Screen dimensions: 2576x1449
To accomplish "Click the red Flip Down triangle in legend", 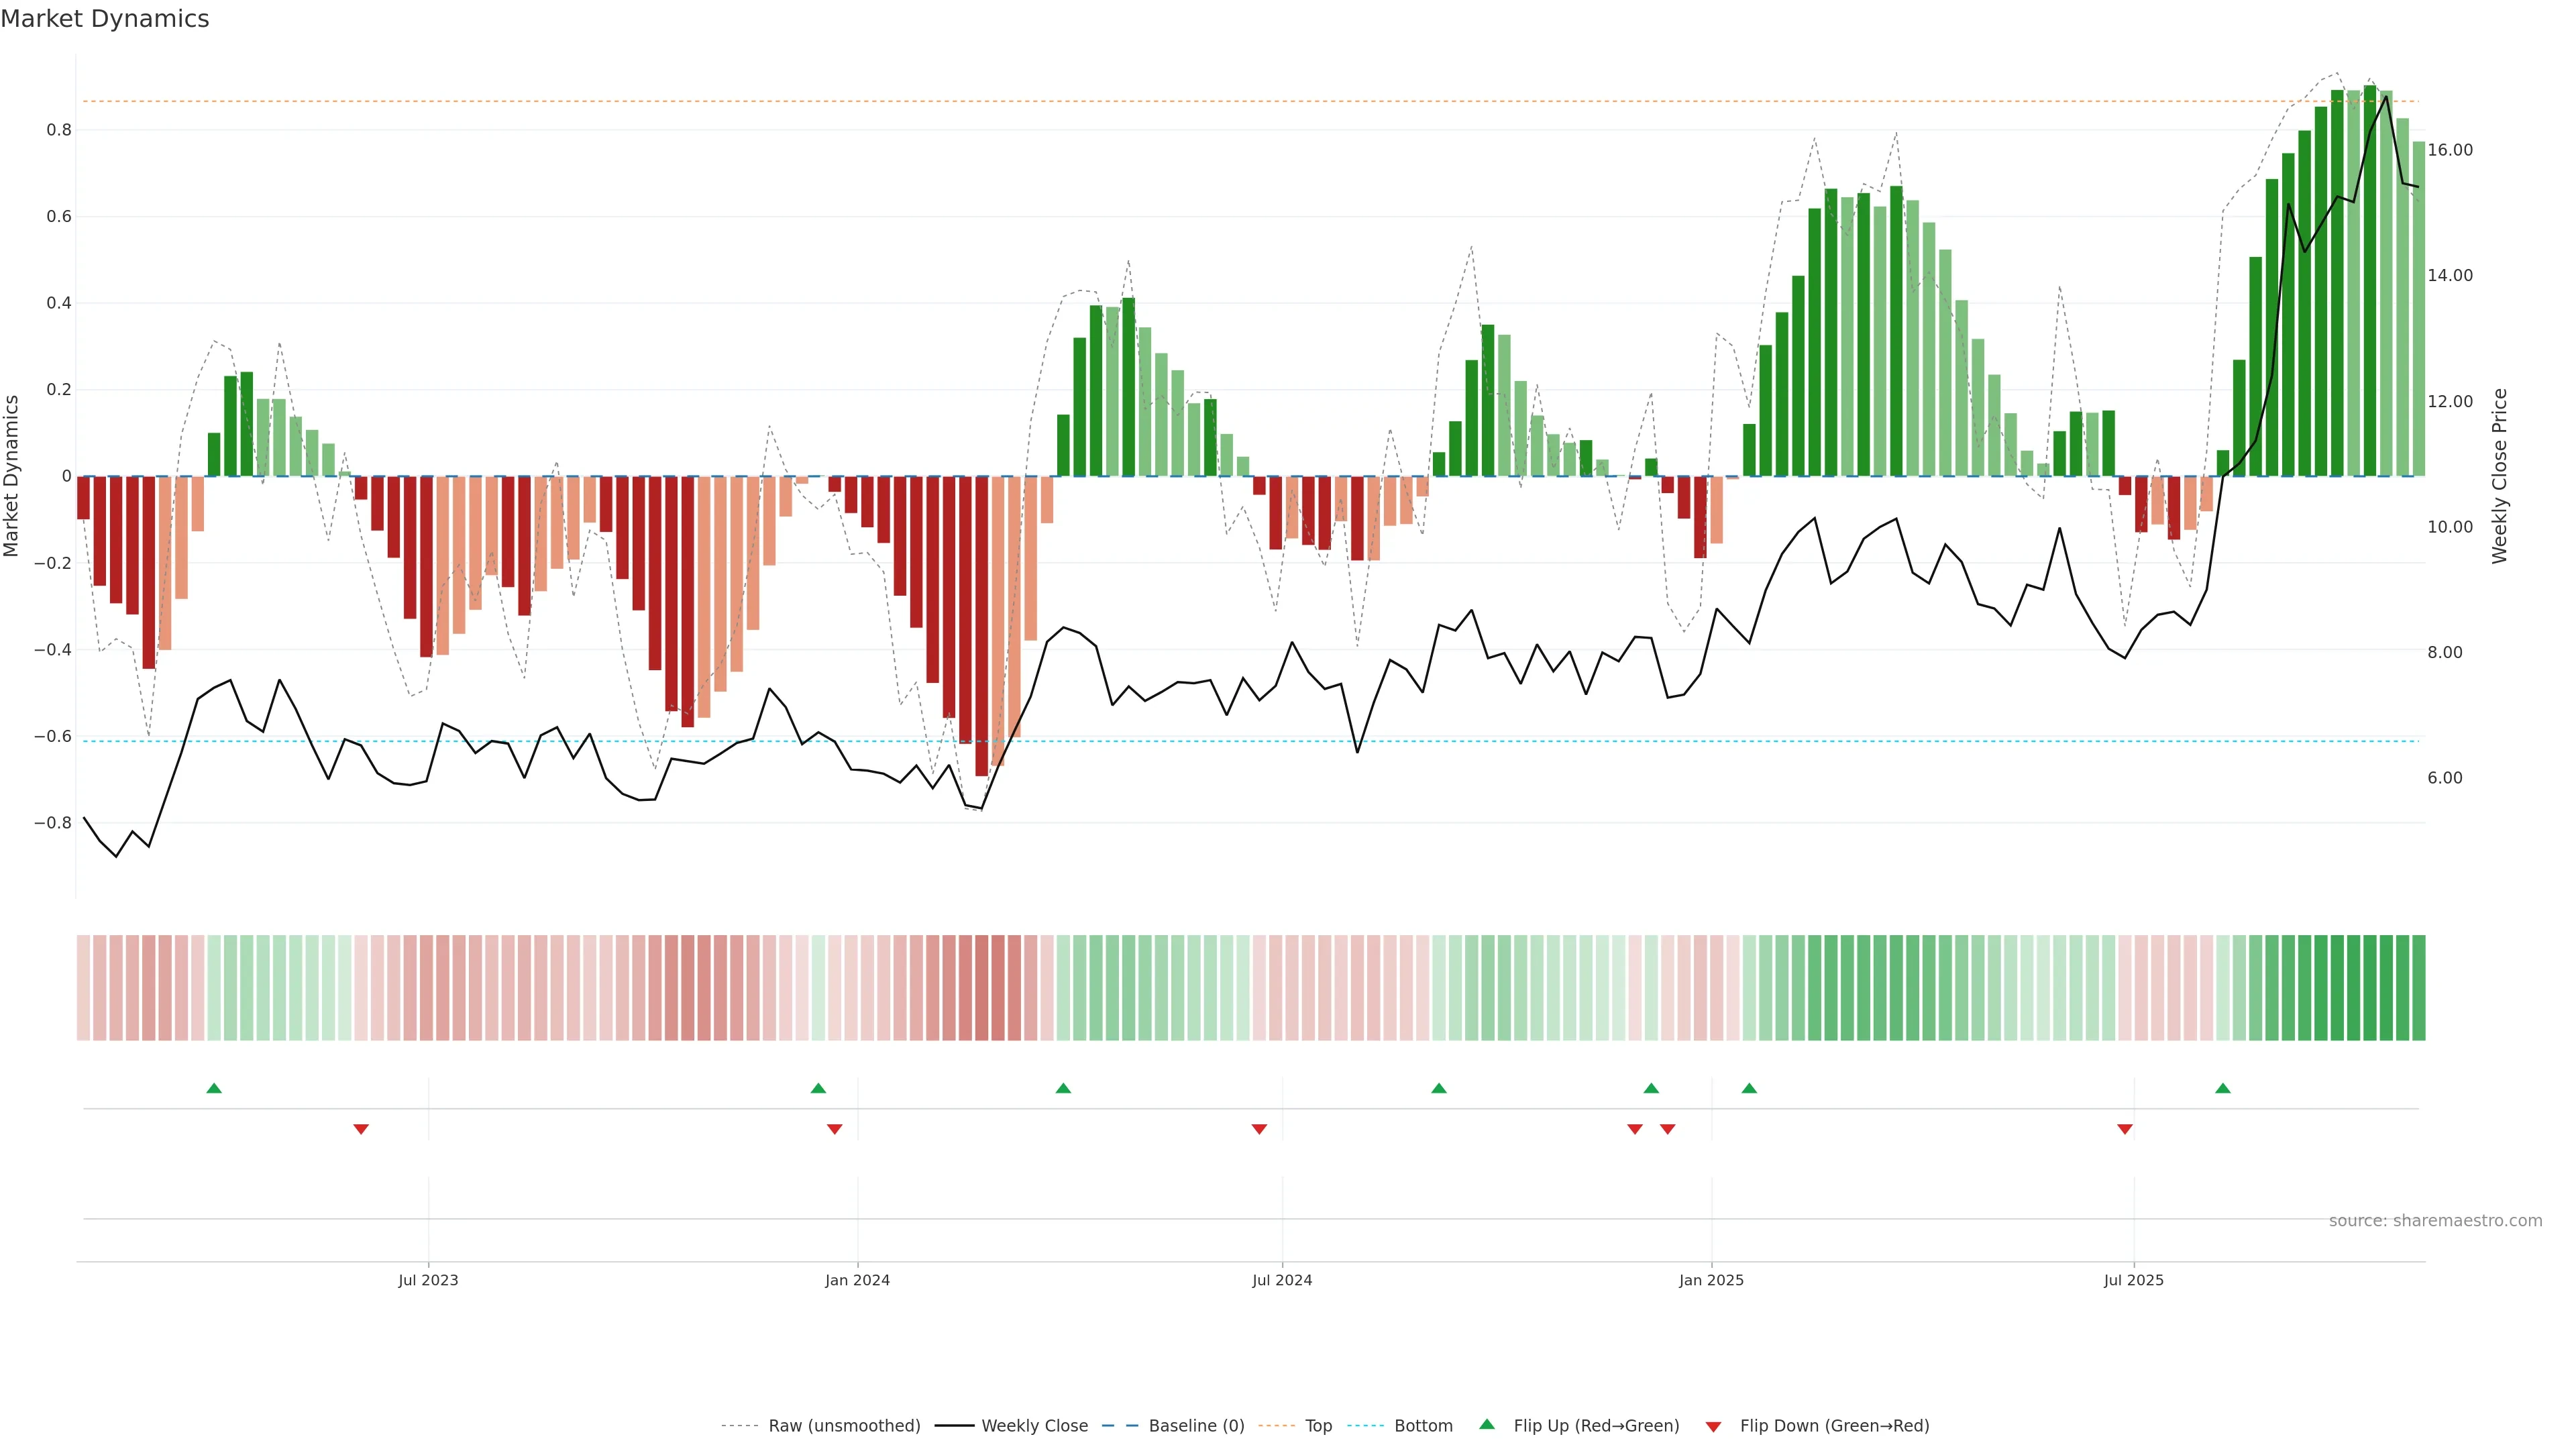I will (1713, 1426).
